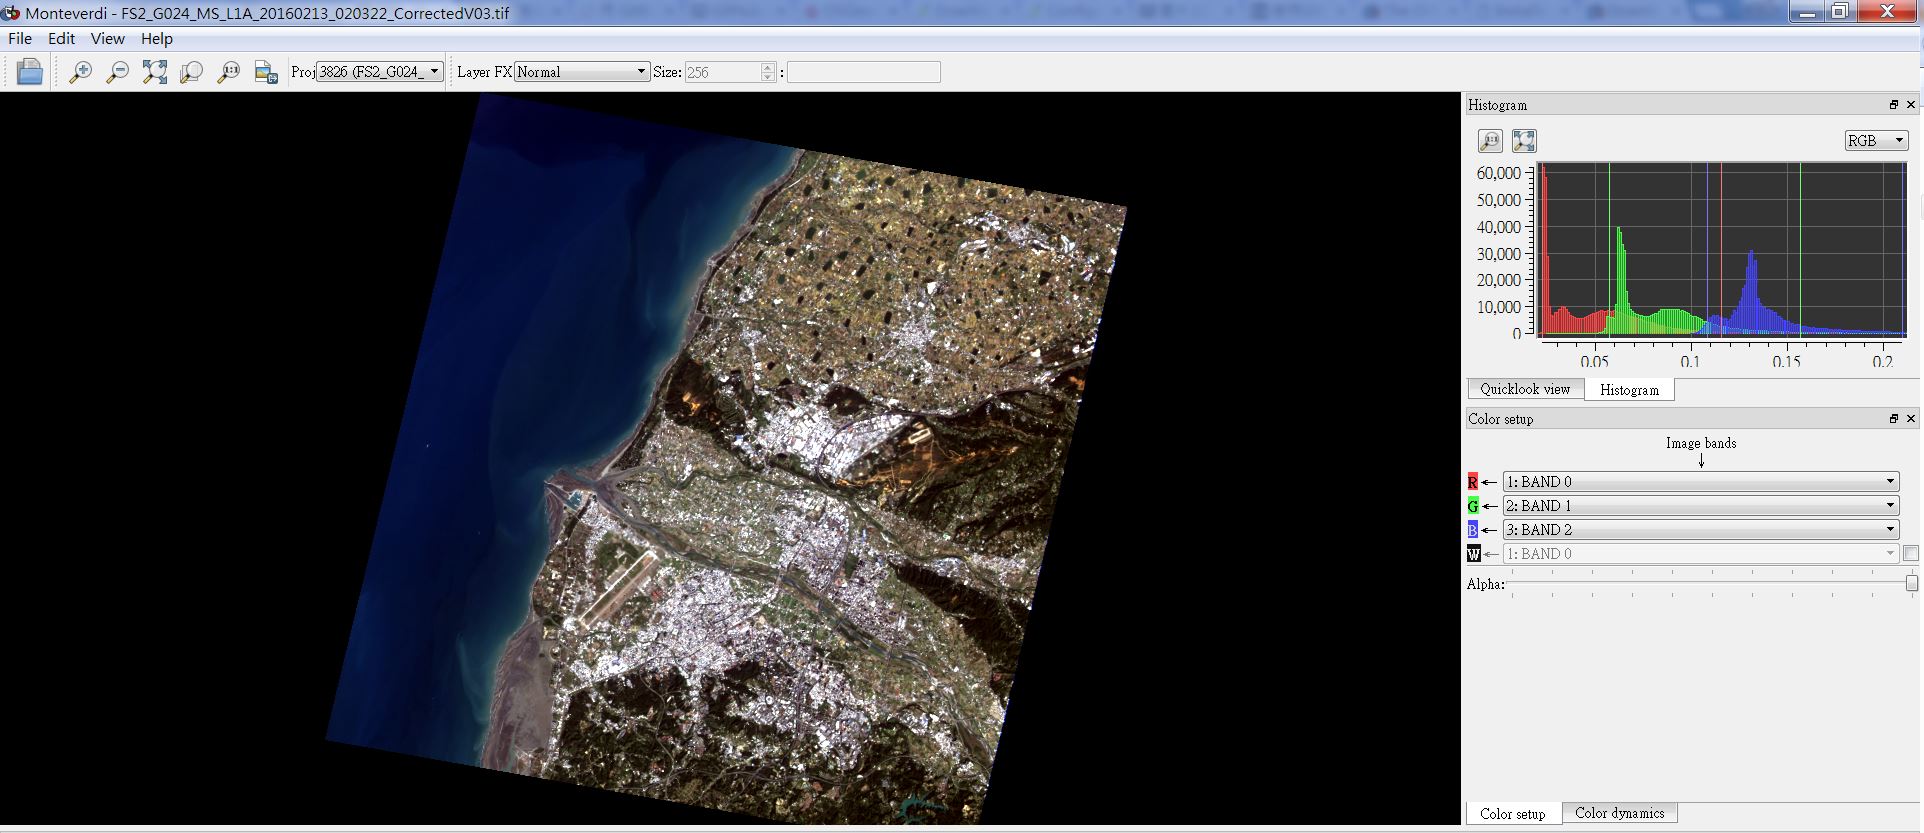Open the Proj projection dropdown

click(x=379, y=72)
